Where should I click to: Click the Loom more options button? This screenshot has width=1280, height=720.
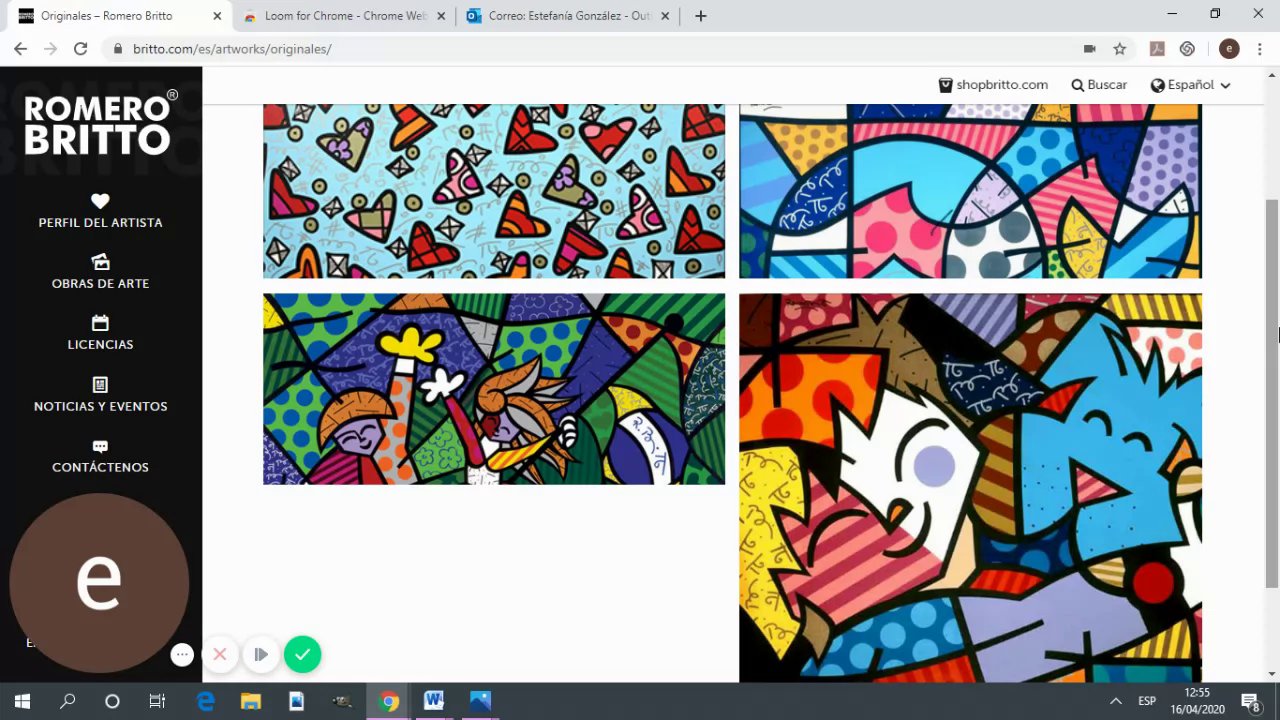coord(182,655)
